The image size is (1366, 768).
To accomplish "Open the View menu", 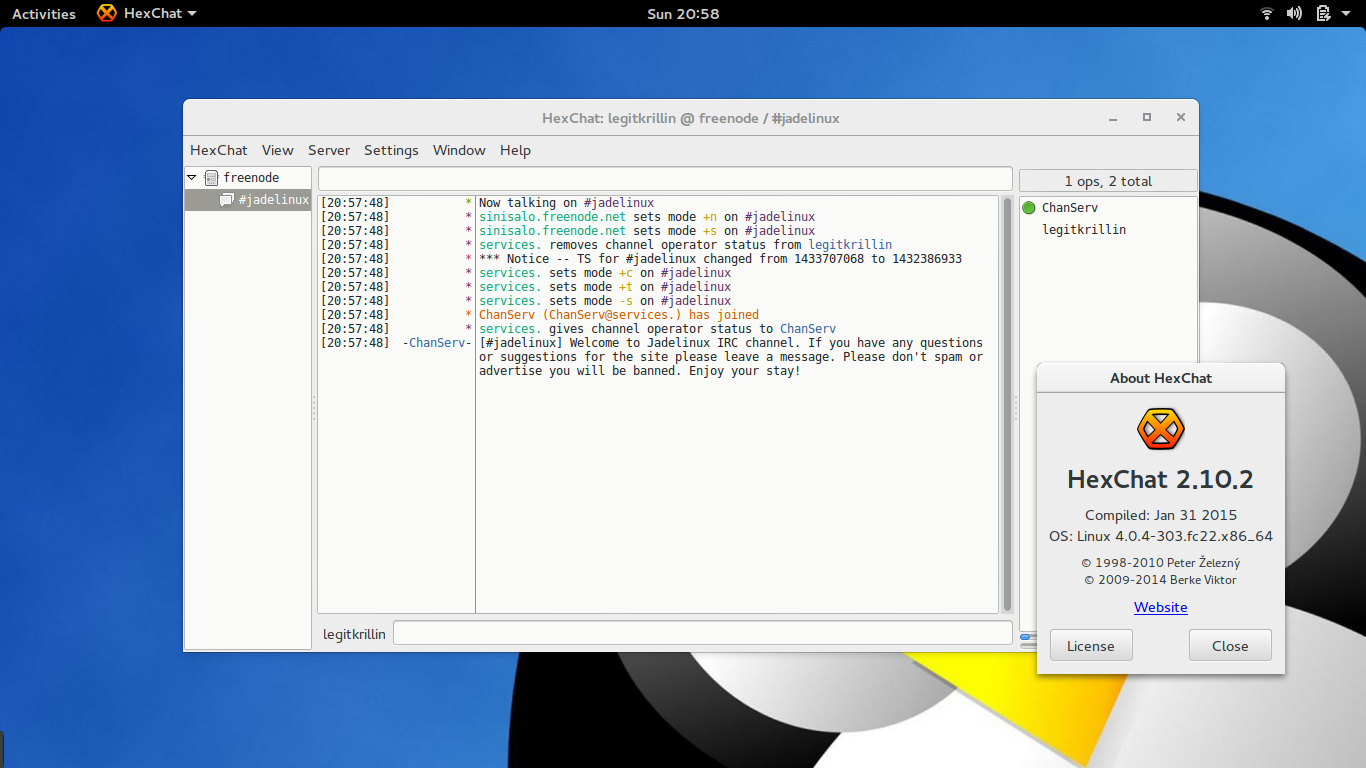I will pyautogui.click(x=277, y=150).
